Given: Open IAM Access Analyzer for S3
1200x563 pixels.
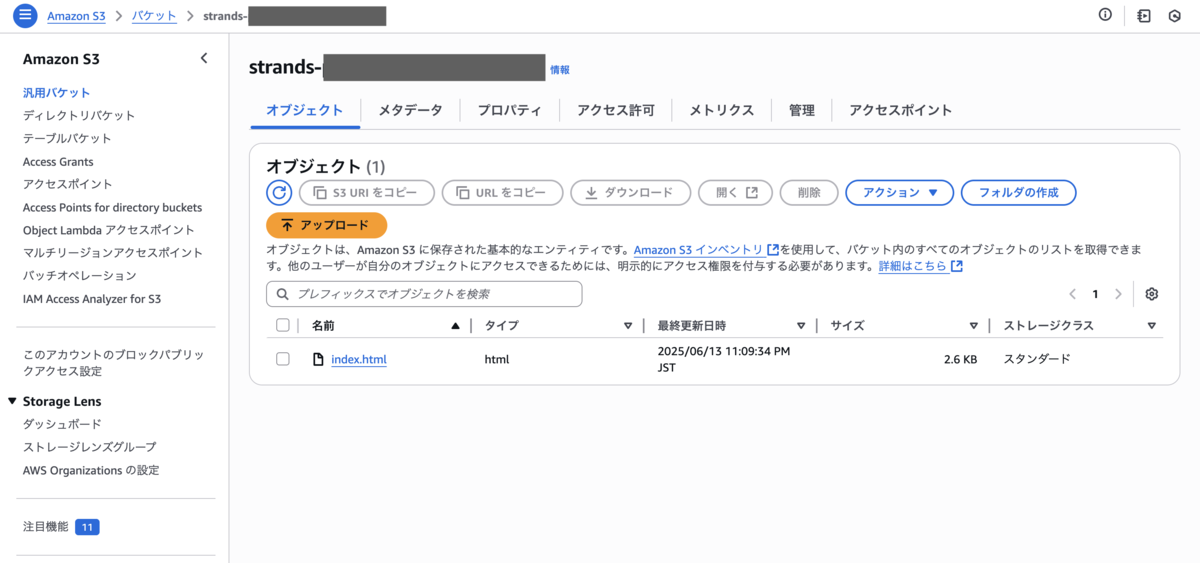Looking at the screenshot, I should 92,298.
